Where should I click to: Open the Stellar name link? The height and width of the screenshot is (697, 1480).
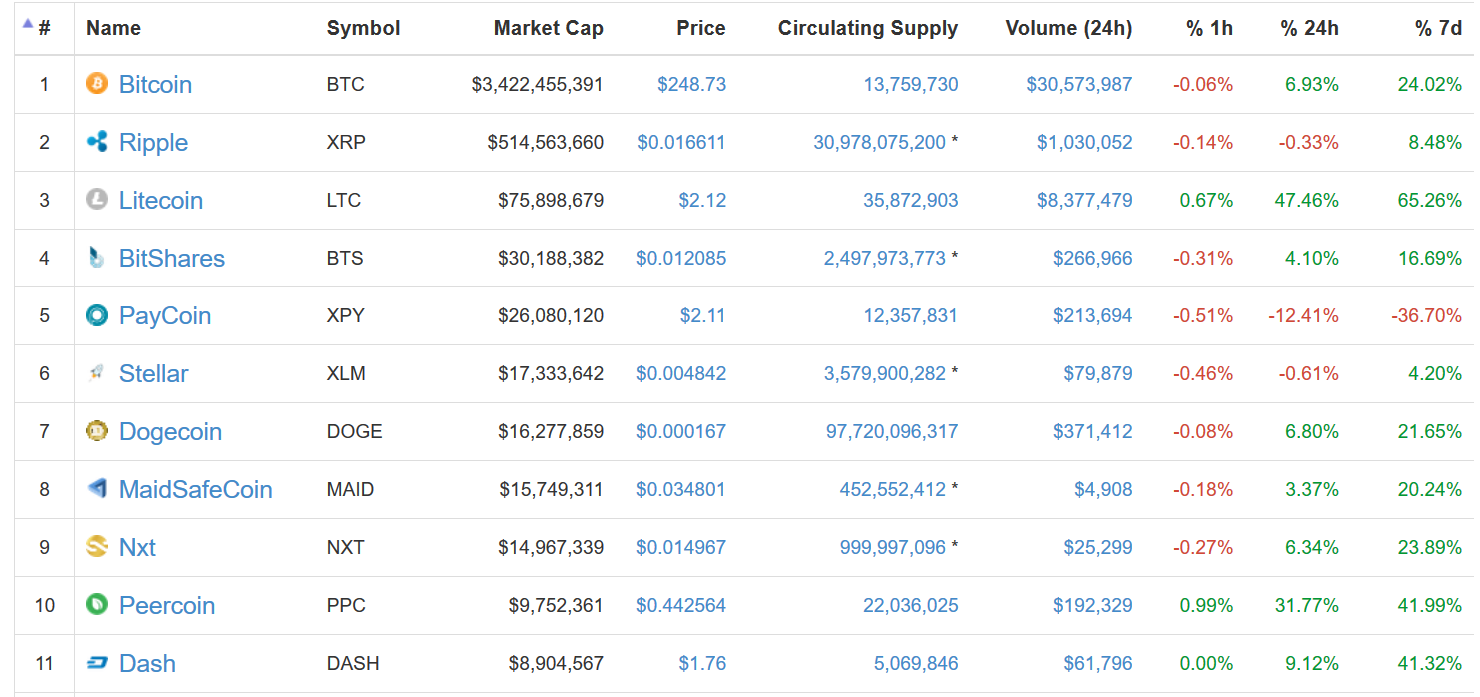click(153, 374)
